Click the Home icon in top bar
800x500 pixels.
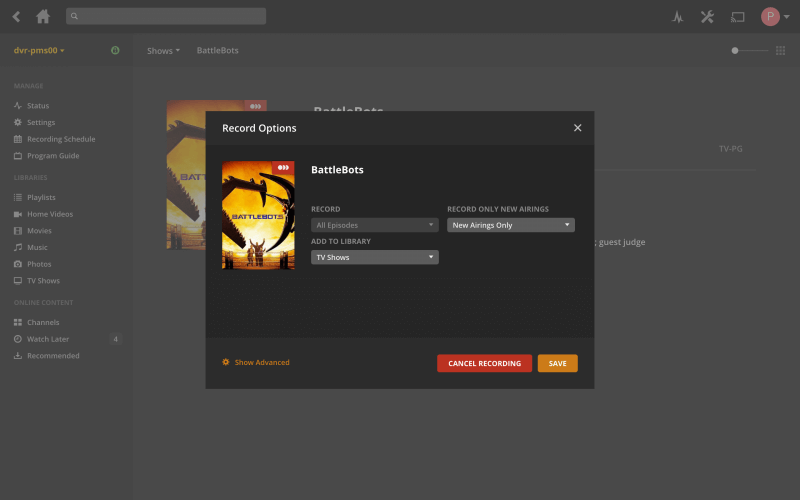point(43,16)
